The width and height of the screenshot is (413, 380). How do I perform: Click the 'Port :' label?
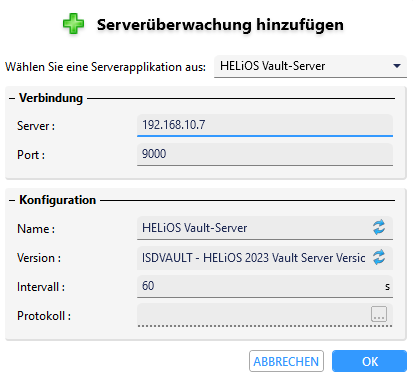click(31, 155)
